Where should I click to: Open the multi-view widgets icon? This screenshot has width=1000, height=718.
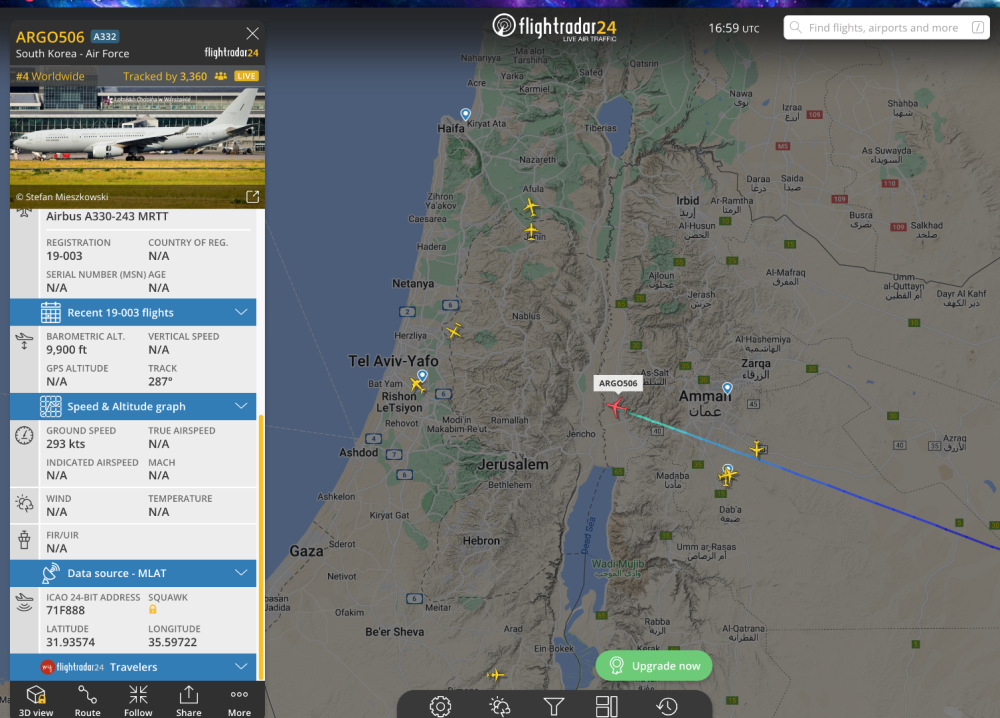coord(607,706)
